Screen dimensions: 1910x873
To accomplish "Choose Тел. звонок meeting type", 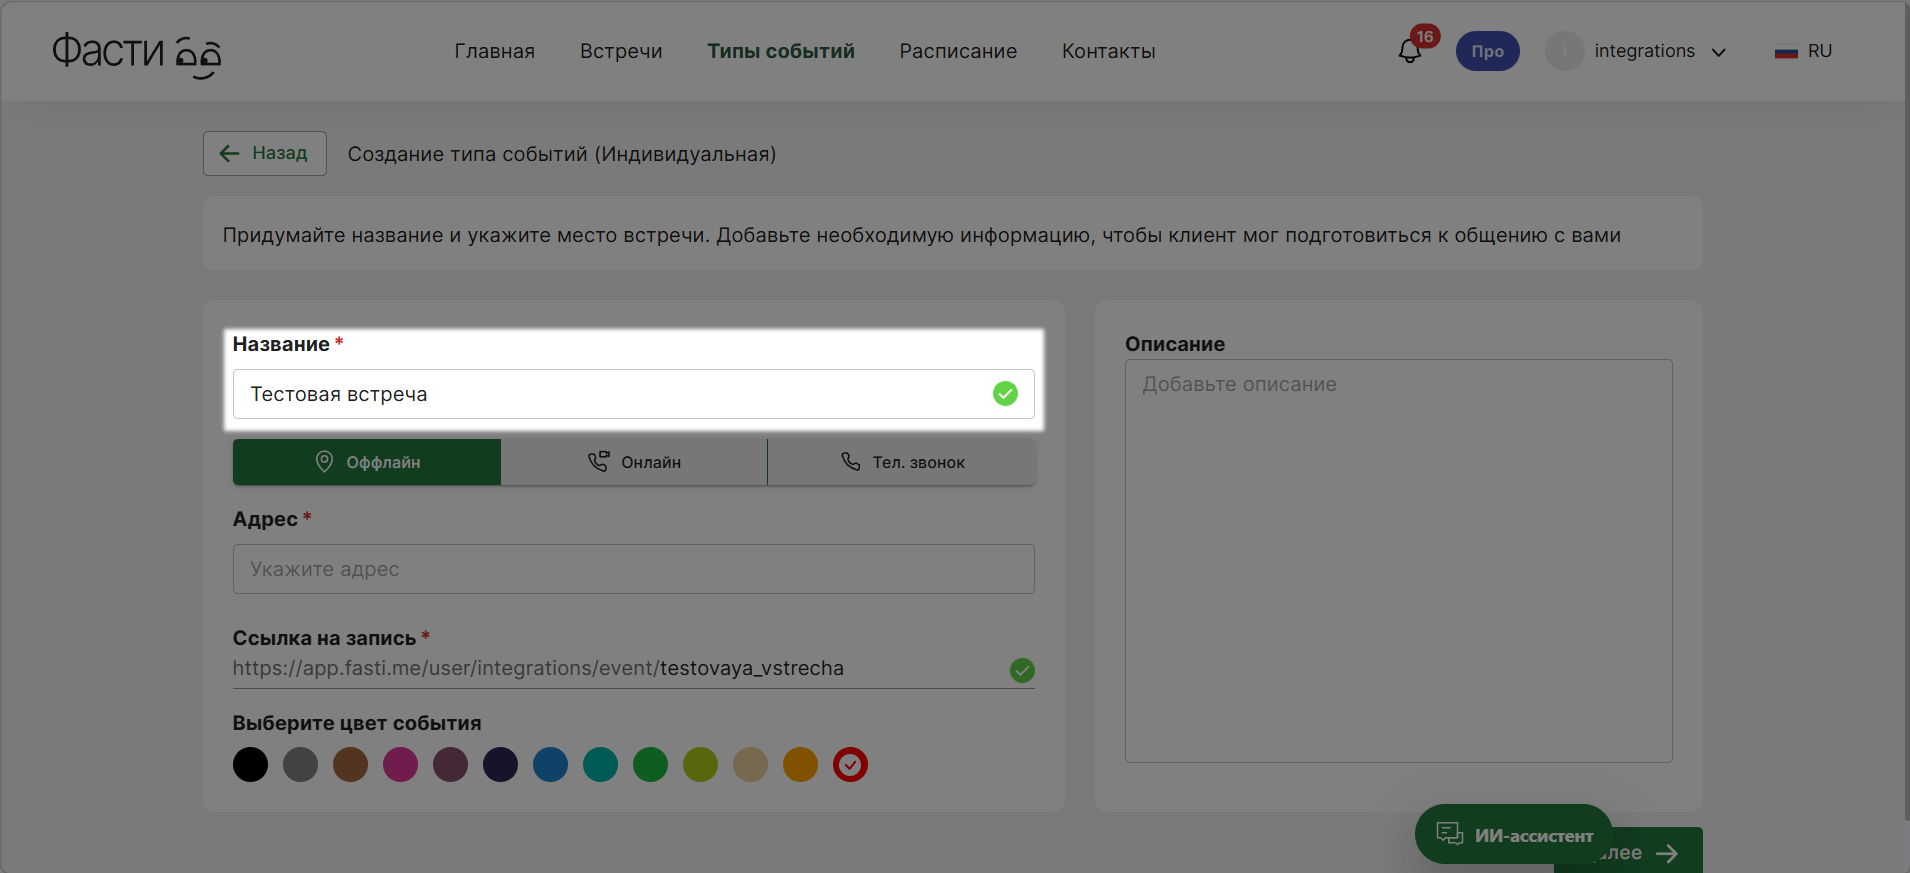I will point(902,462).
